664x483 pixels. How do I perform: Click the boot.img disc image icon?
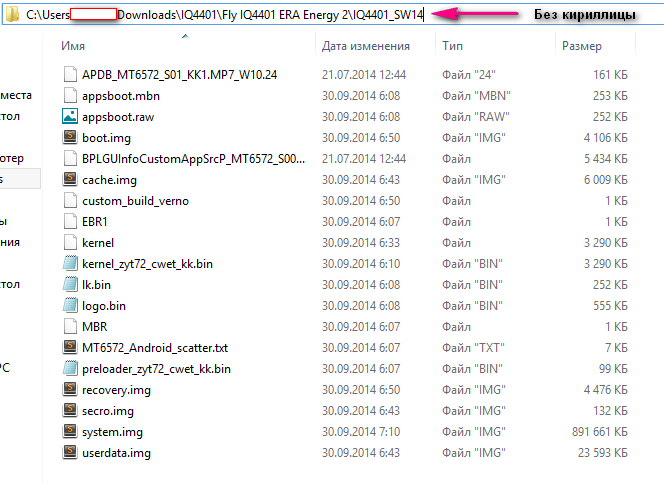[x=69, y=137]
